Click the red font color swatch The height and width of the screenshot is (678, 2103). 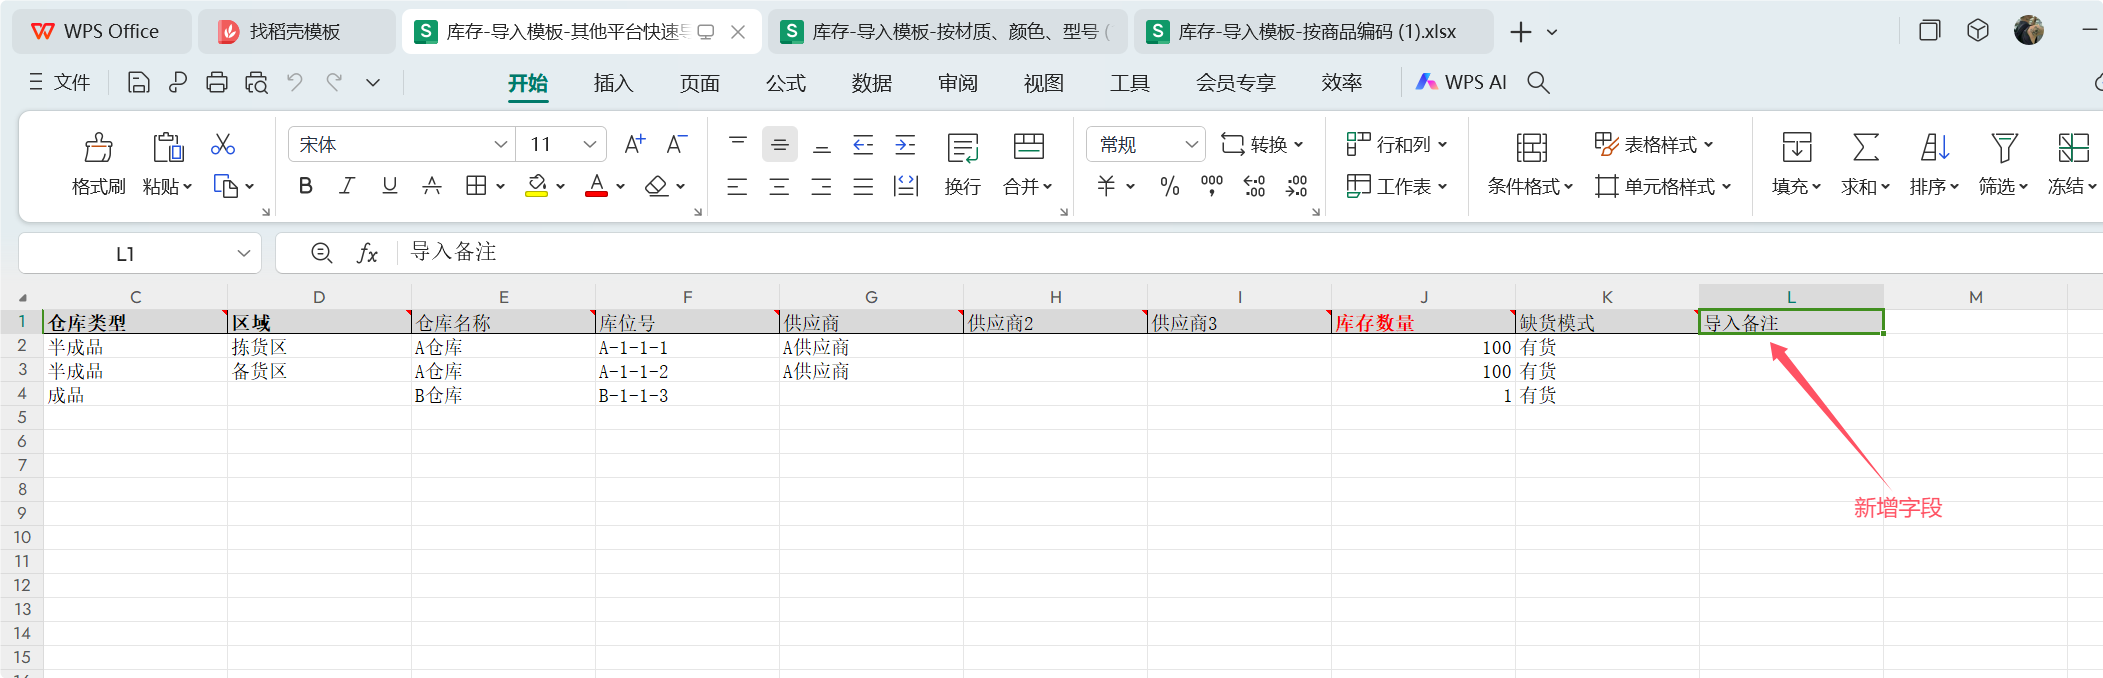pyautogui.click(x=597, y=186)
